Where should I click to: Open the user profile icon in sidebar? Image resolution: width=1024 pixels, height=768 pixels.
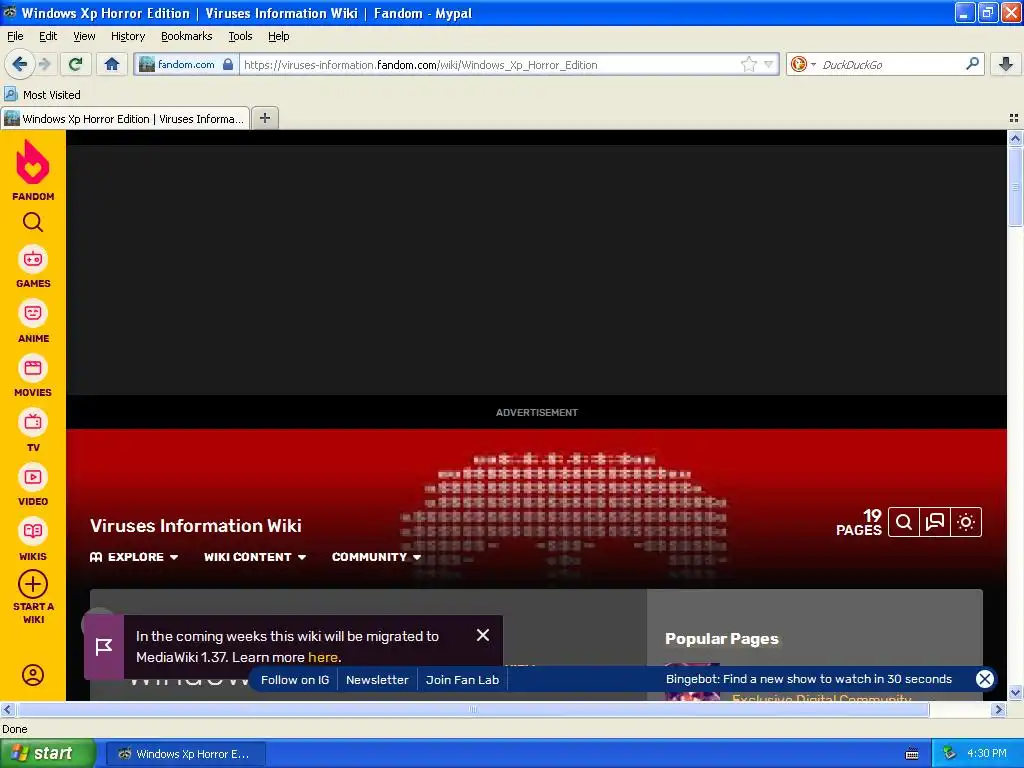[33, 675]
